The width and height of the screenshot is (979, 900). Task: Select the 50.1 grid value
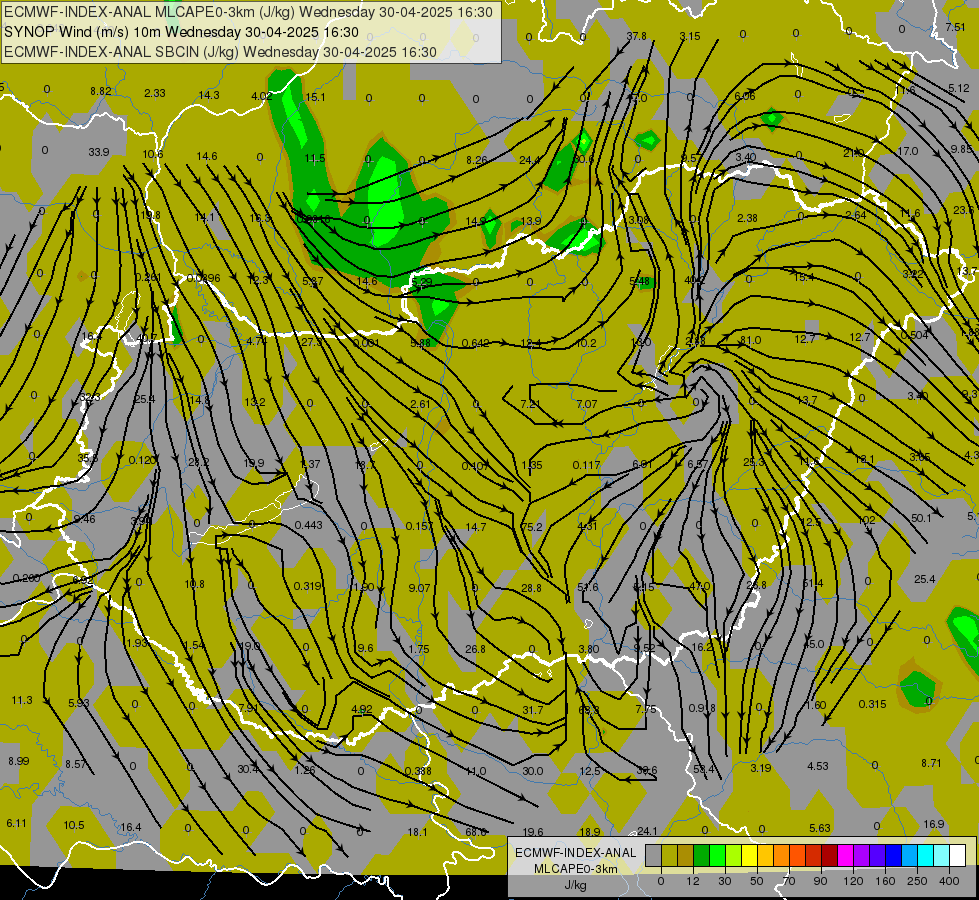pos(921,518)
